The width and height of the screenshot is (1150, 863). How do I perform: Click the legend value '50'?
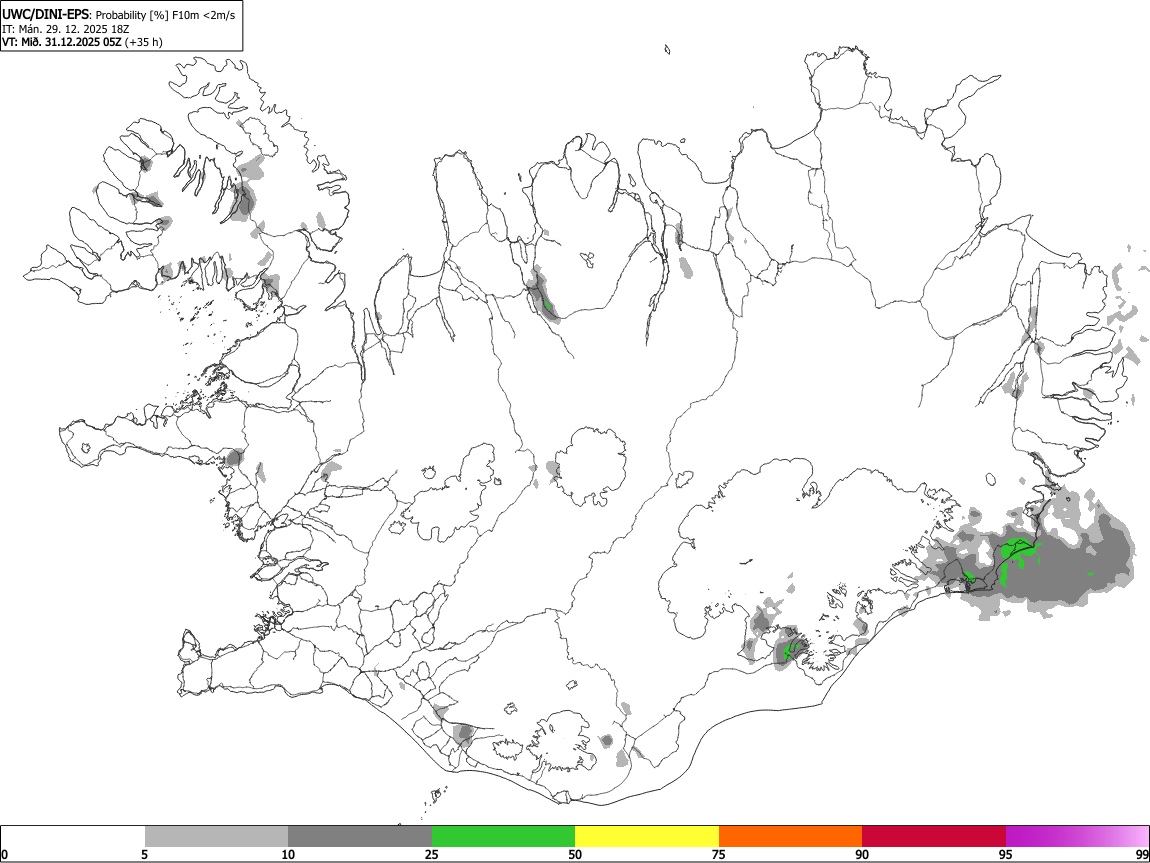click(575, 855)
